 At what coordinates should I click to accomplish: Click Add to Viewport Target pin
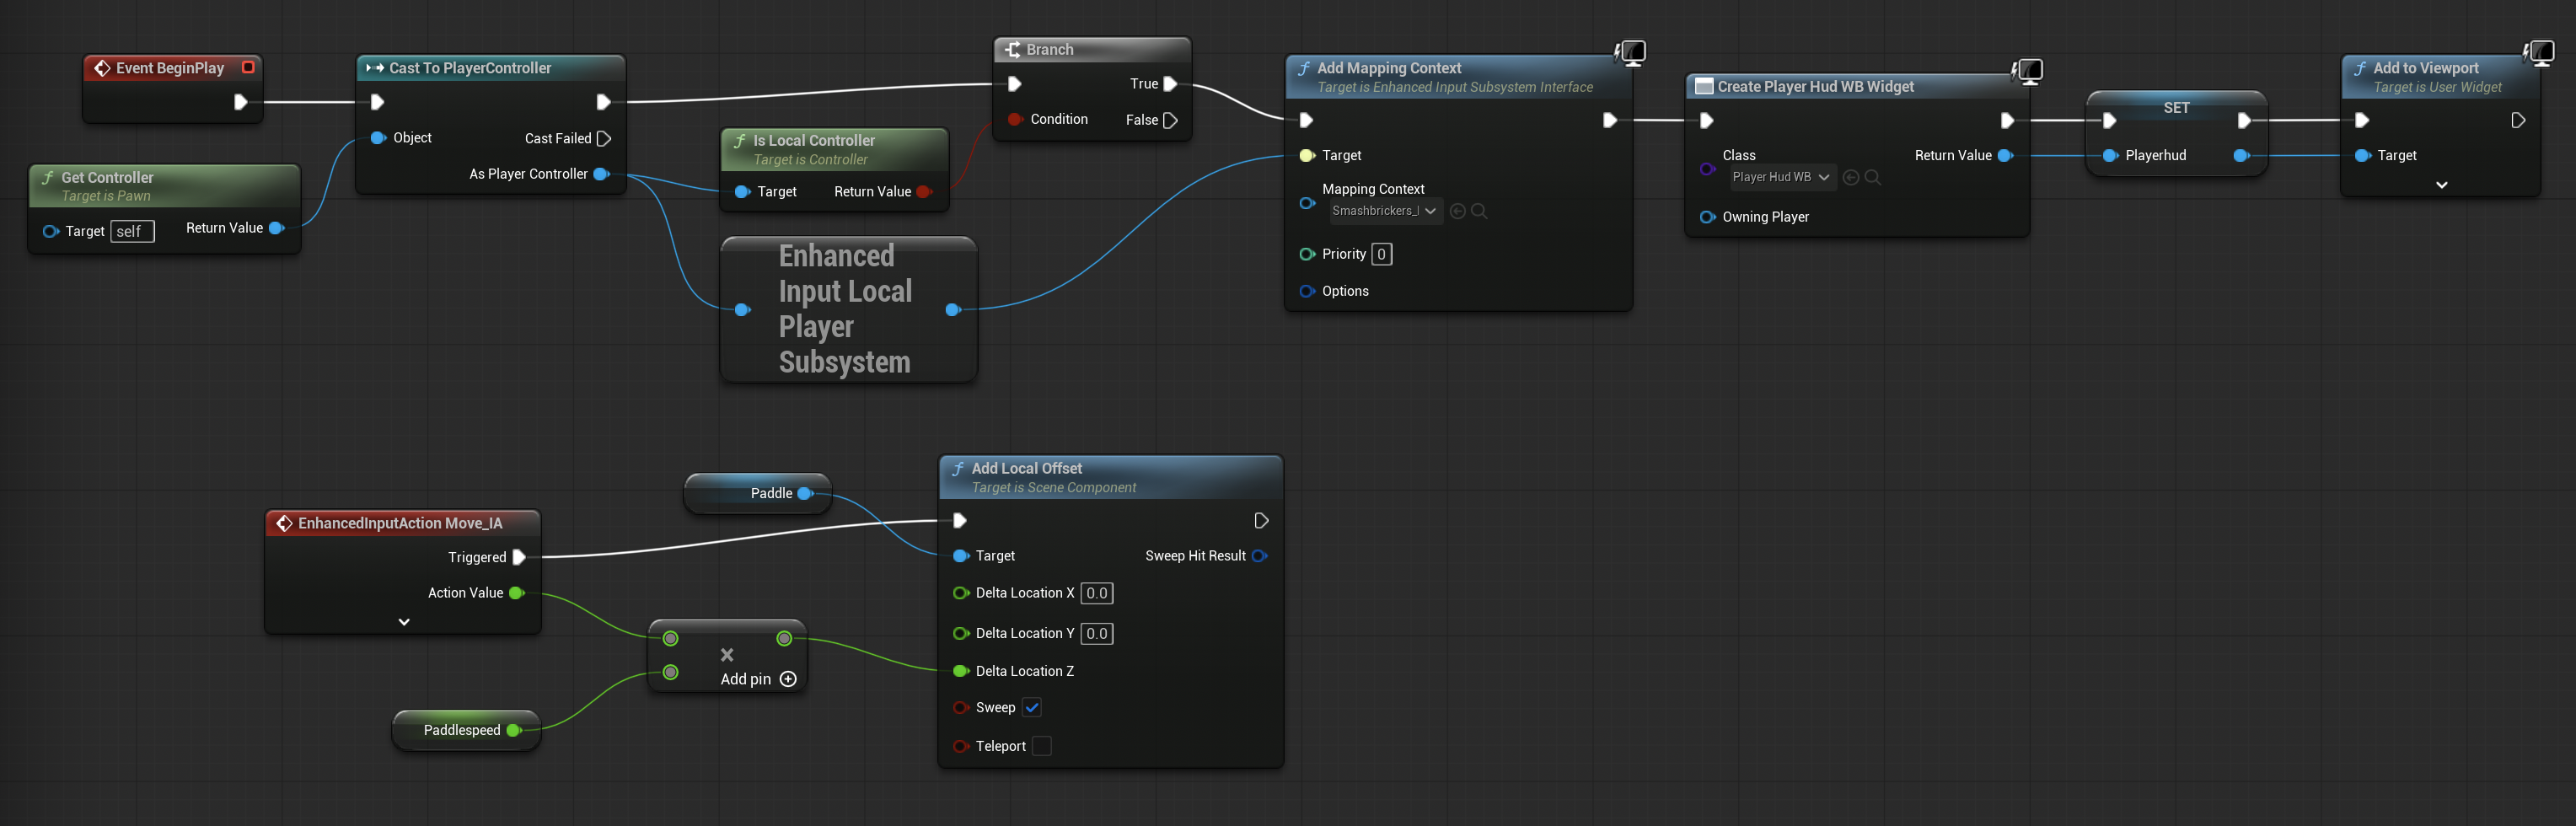2362,155
